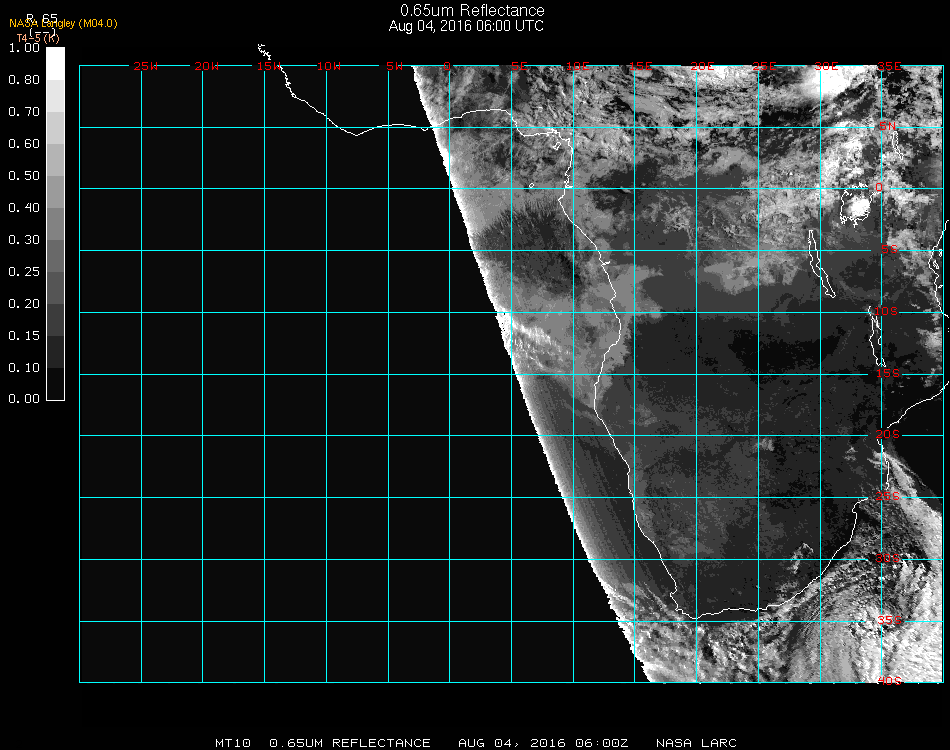Image resolution: width=950 pixels, height=750 pixels.
Task: Click the 25W longitude label
Action: tap(145, 66)
